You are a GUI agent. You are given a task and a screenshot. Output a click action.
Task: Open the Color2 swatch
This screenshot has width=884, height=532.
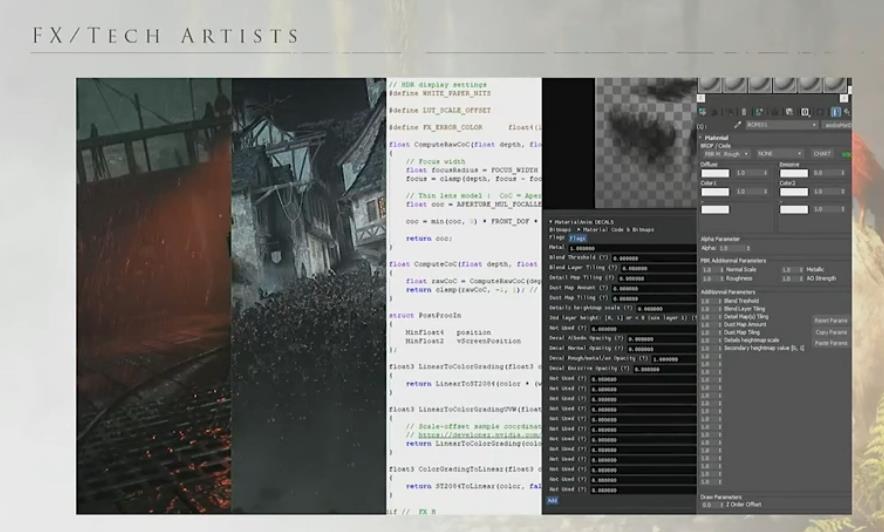click(794, 192)
